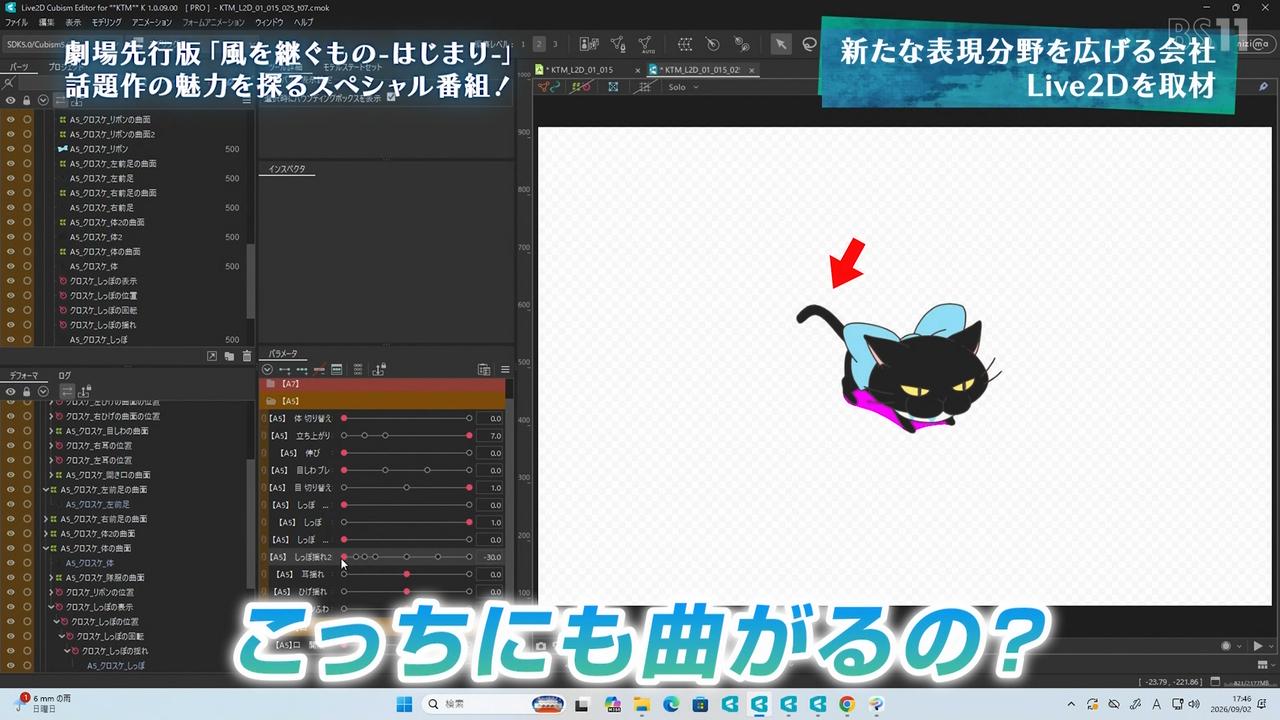The width and height of the screenshot is (1280, 720).
Task: Click the Deformer panel lock icon header
Action: coord(27,391)
